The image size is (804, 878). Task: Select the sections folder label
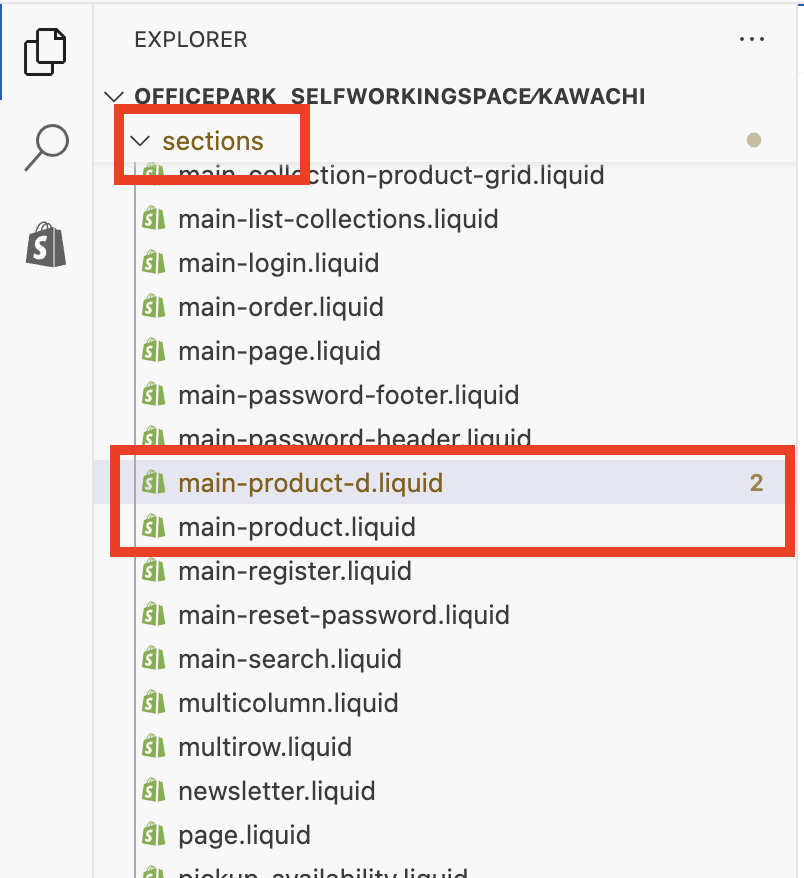(x=213, y=141)
